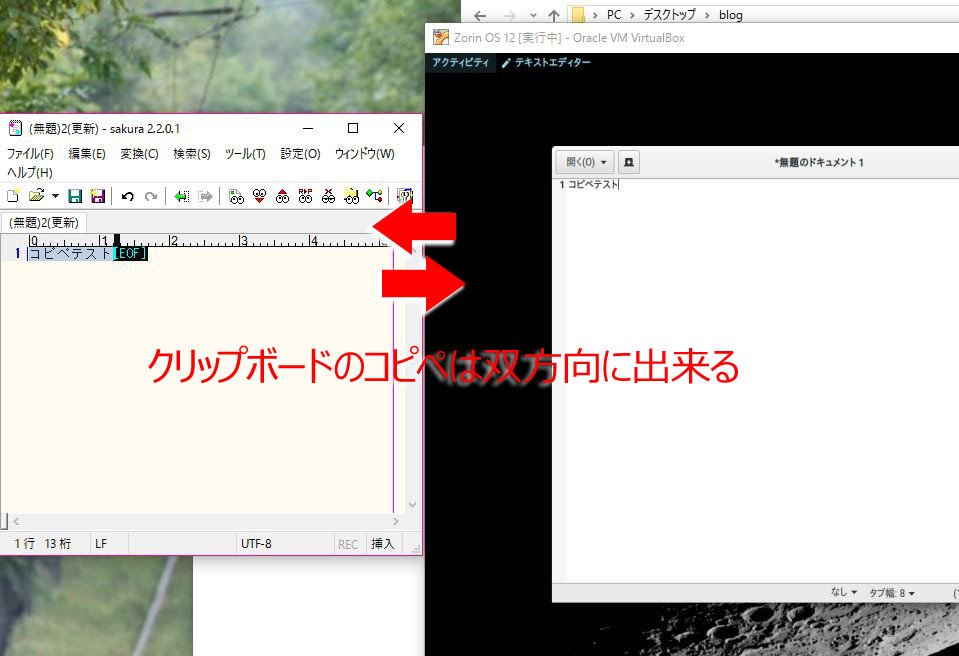Toggle the REC indicator in sakura status bar
The width and height of the screenshot is (959, 656).
tap(348, 544)
